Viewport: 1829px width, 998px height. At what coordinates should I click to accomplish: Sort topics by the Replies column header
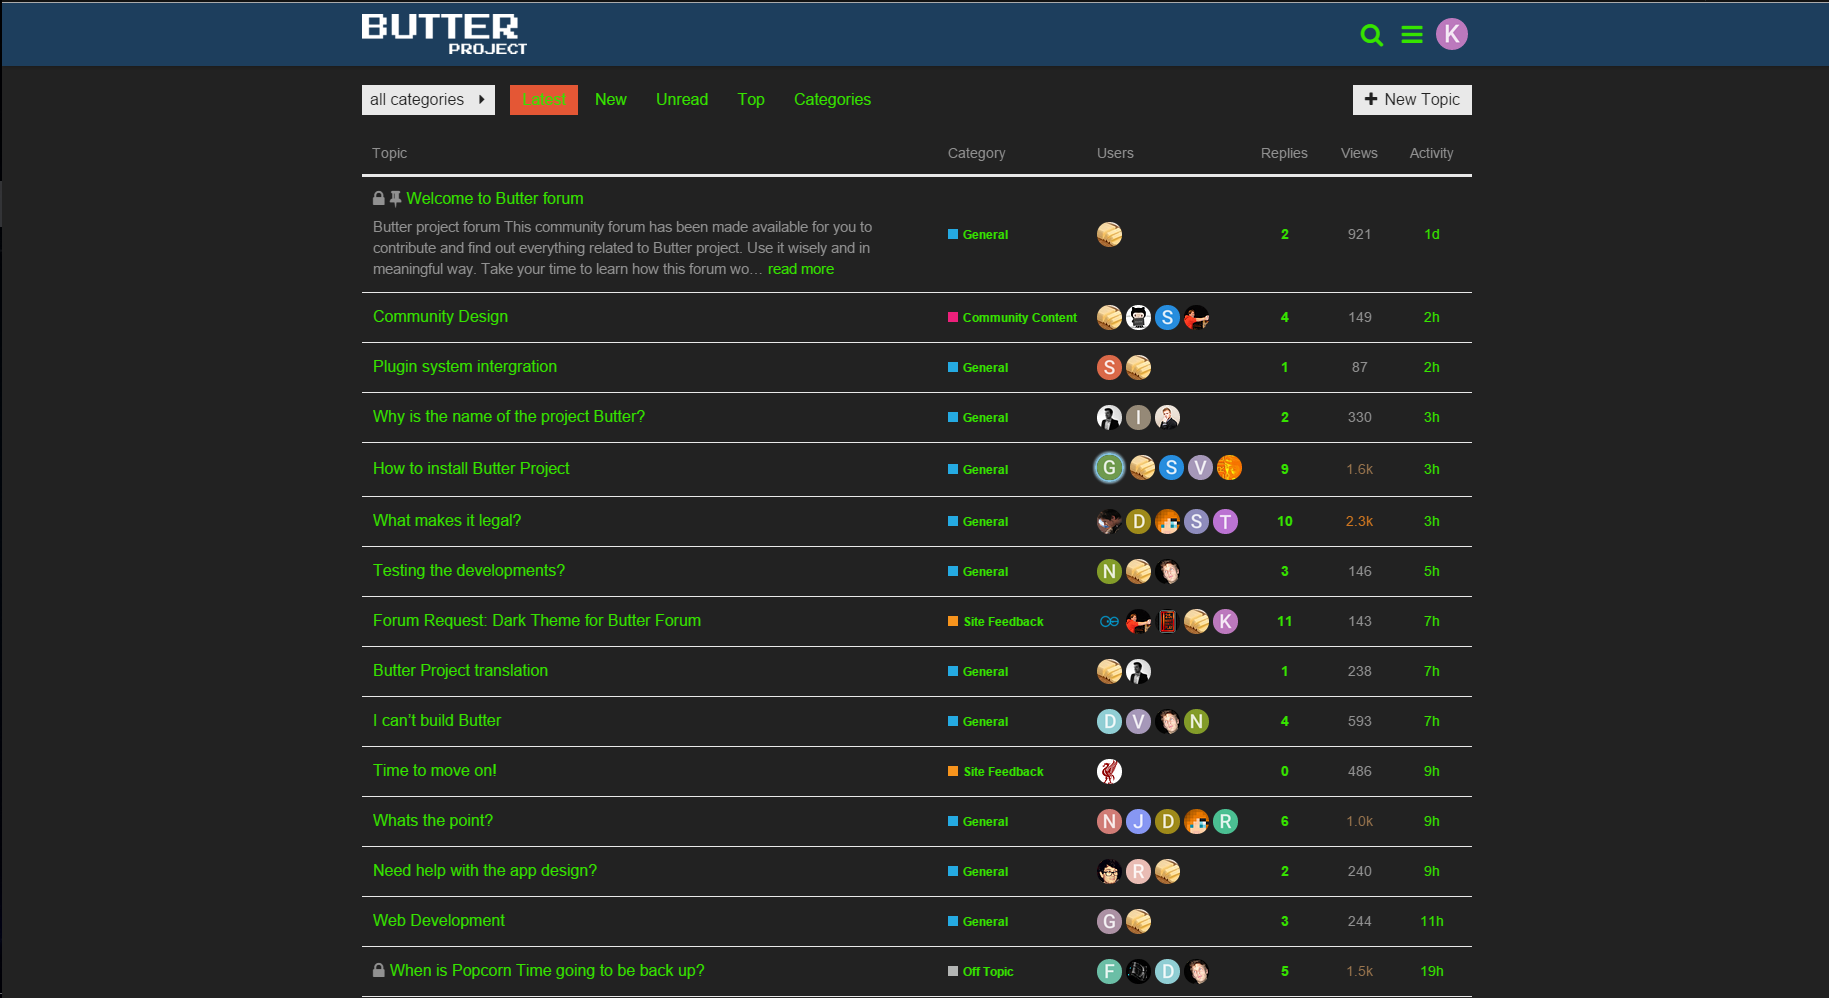point(1284,153)
